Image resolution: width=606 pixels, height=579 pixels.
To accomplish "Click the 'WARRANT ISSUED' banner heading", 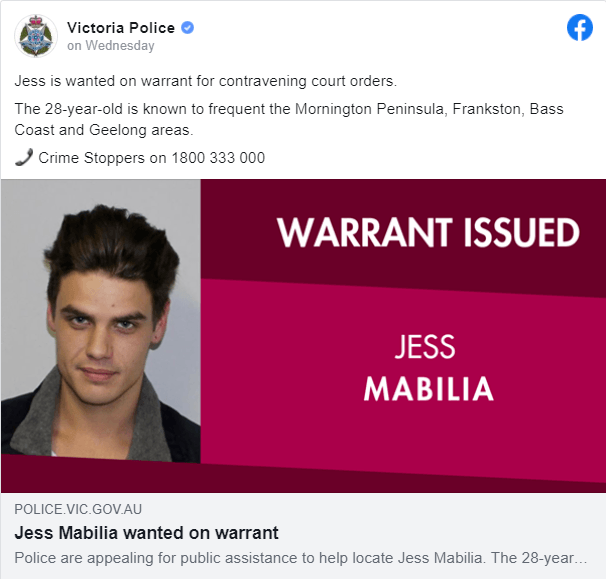I will (428, 233).
